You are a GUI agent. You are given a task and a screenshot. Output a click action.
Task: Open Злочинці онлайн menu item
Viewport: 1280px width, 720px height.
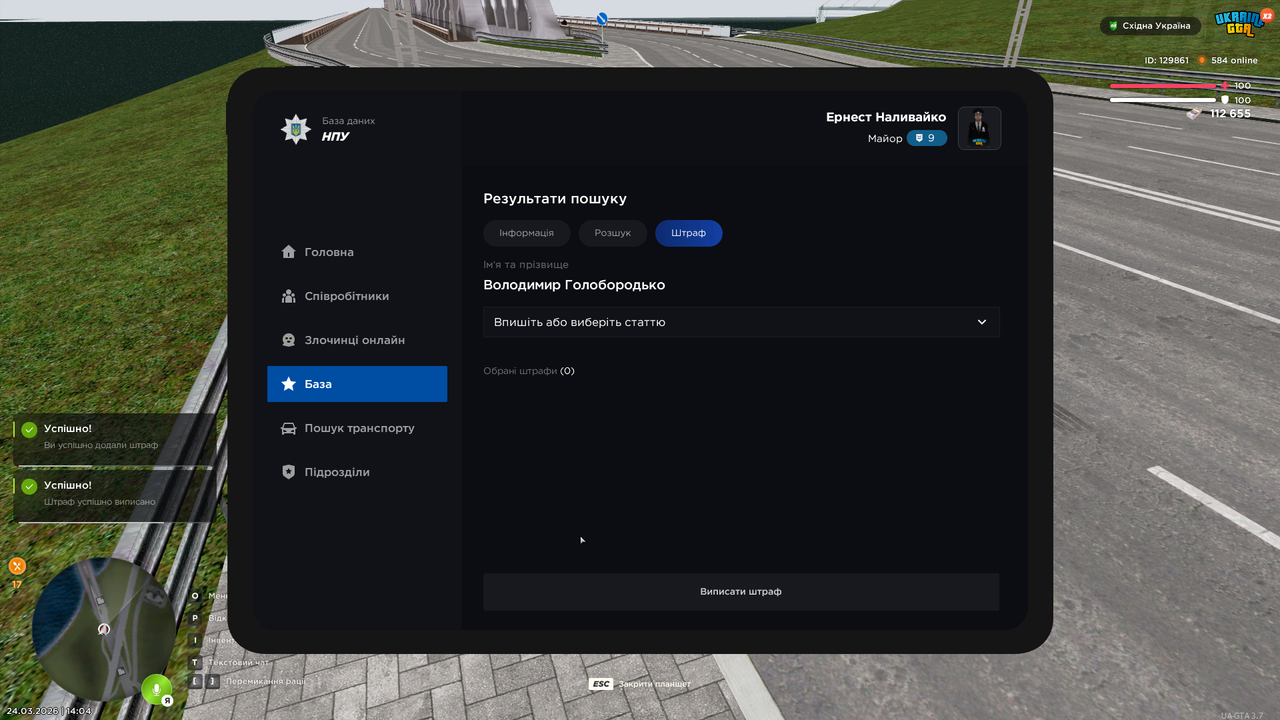pyautogui.click(x=357, y=340)
